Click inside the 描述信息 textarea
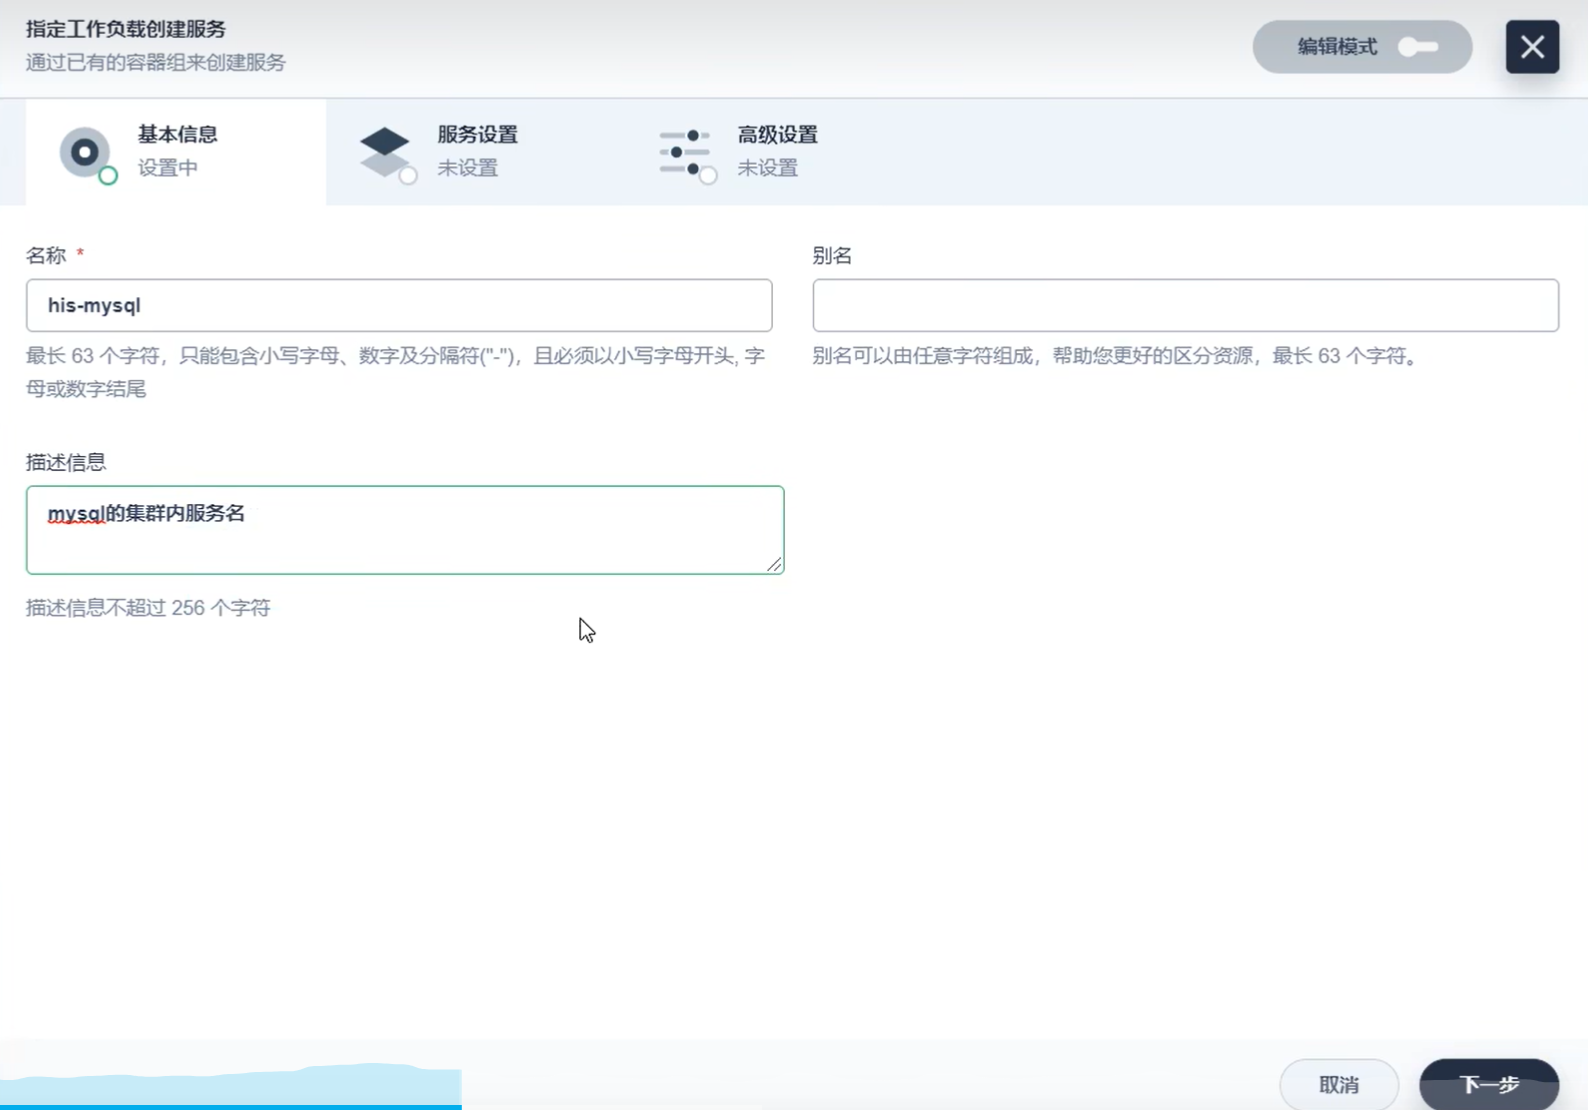1588x1110 pixels. [x=405, y=530]
